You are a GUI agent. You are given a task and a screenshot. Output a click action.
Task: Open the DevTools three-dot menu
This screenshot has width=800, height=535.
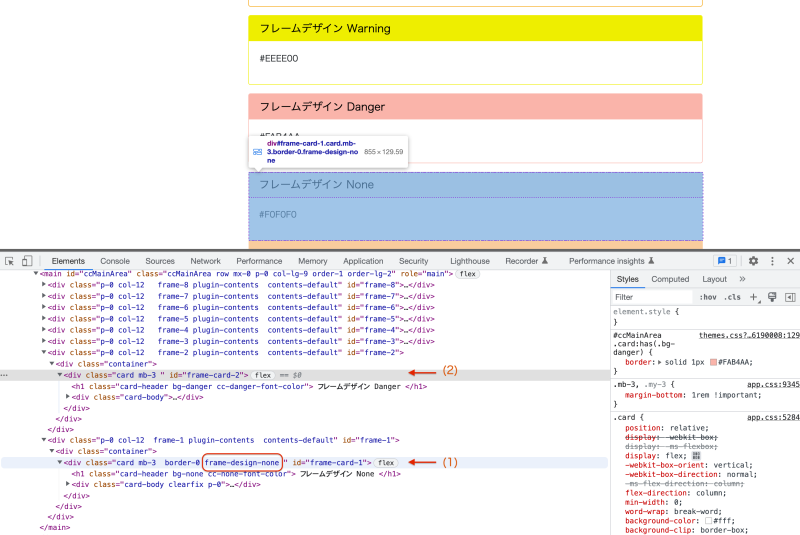pyautogui.click(x=772, y=261)
